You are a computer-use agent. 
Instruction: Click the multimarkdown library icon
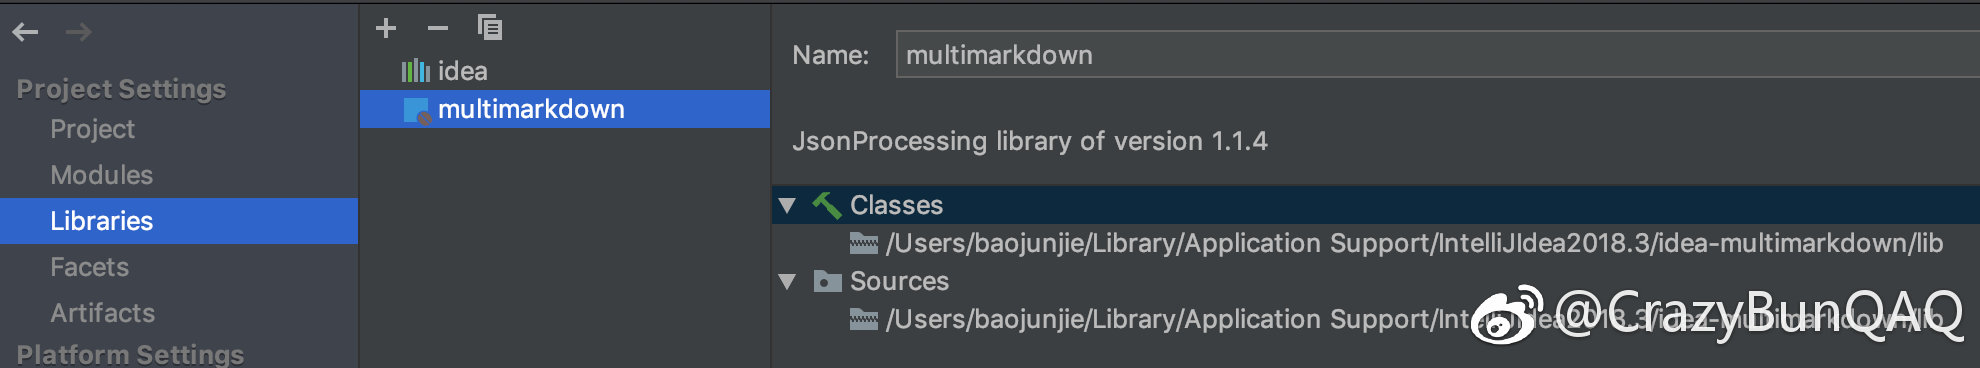click(x=417, y=110)
